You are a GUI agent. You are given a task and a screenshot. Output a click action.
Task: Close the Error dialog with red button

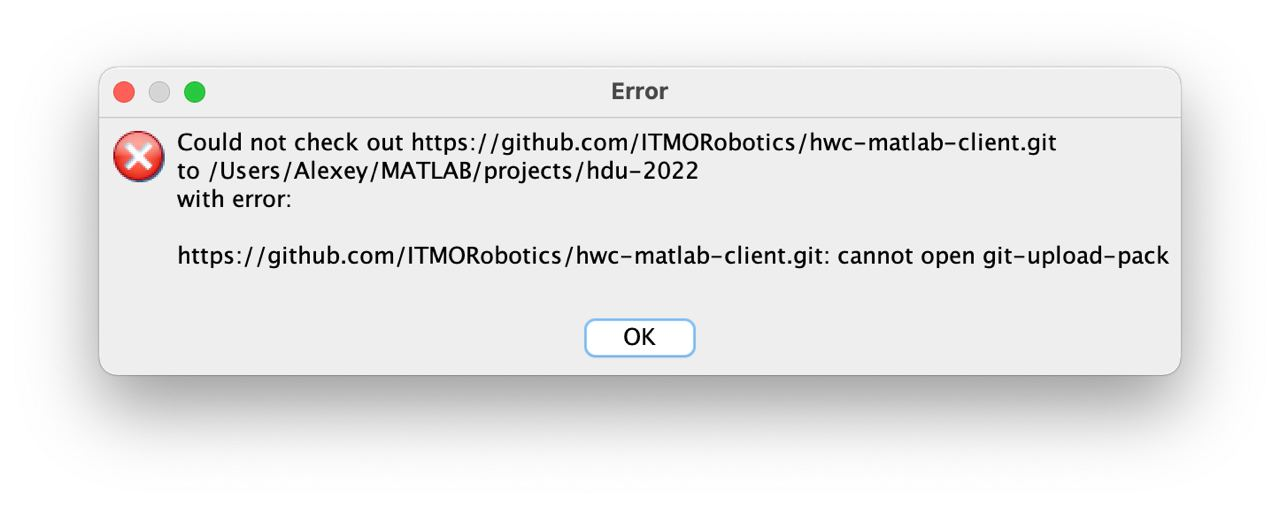click(x=124, y=92)
